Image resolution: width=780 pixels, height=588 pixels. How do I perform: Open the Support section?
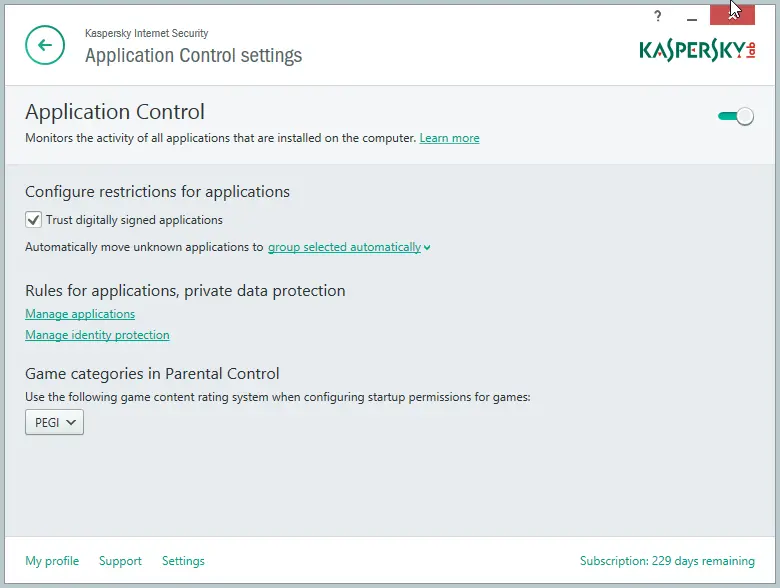(x=120, y=561)
